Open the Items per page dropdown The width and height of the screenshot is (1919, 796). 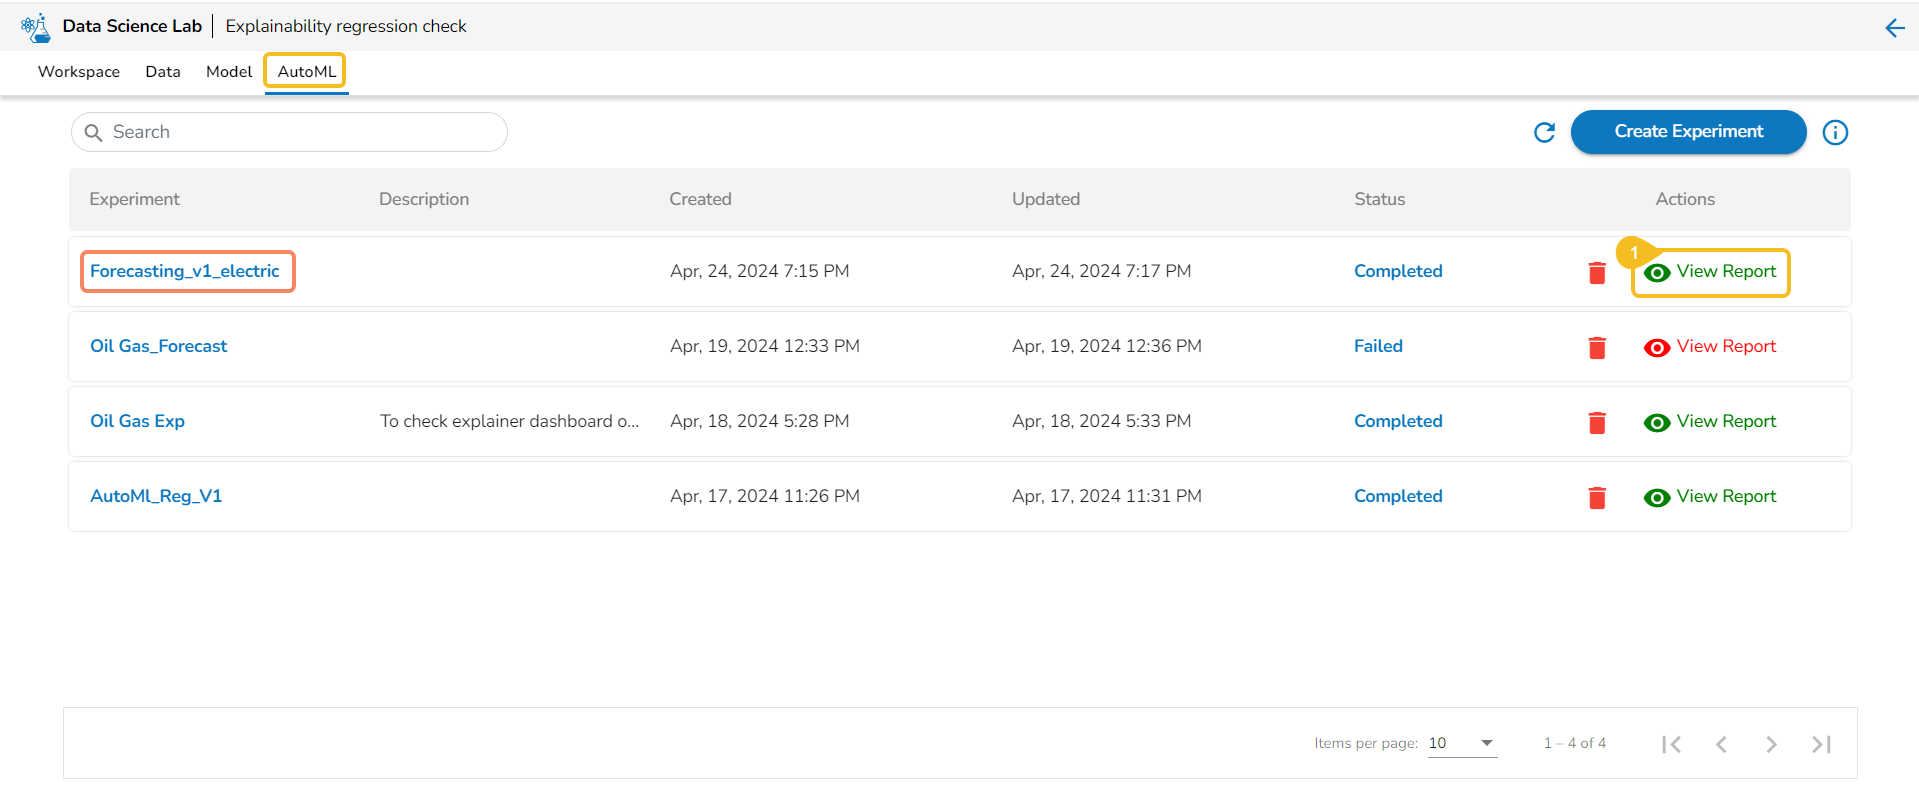click(1462, 743)
